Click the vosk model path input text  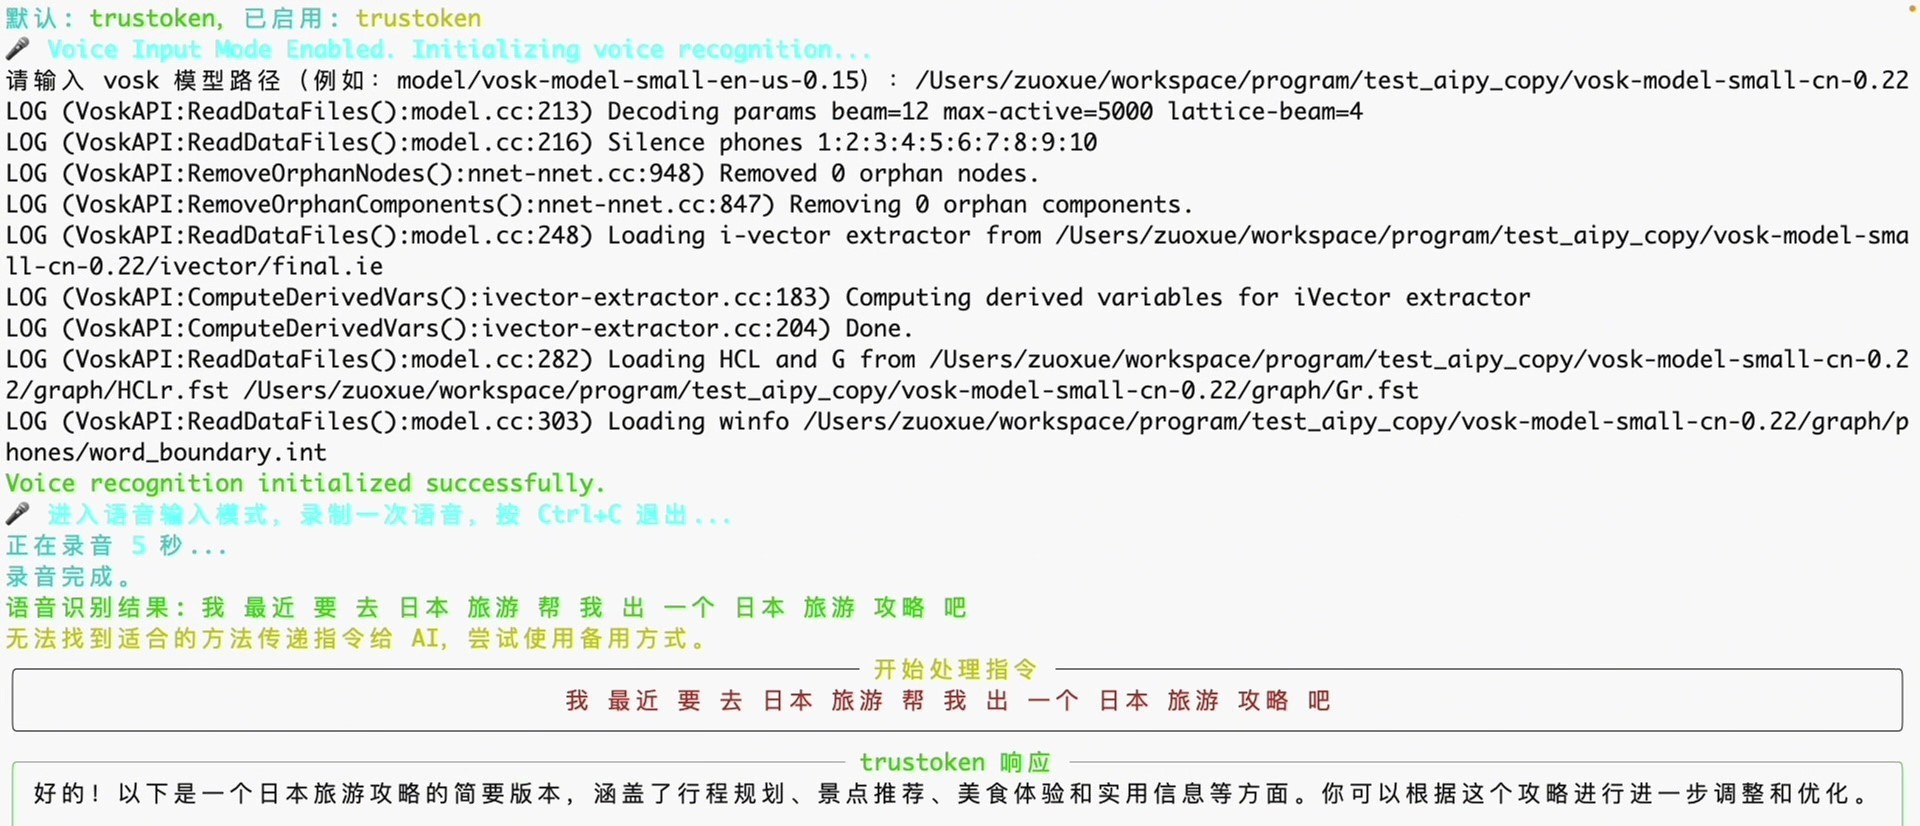(1411, 80)
